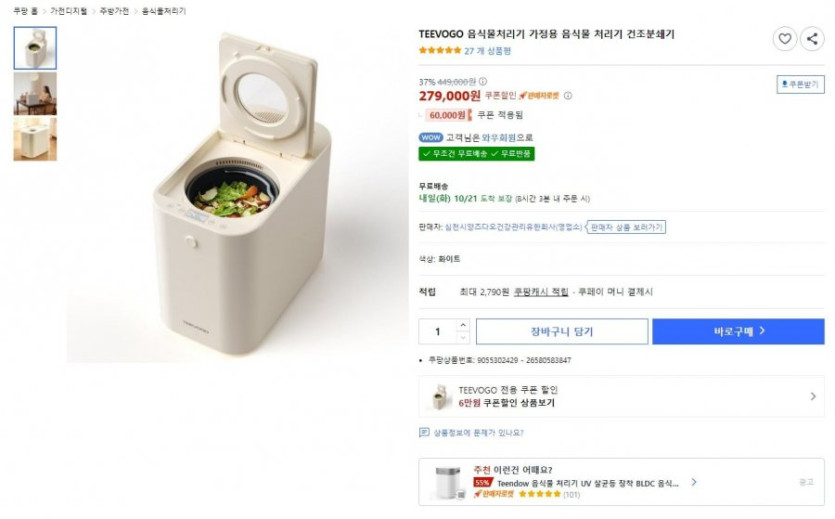Open the 27개 상품평 reviews link
Screen dimensions: 835x519
487,51
